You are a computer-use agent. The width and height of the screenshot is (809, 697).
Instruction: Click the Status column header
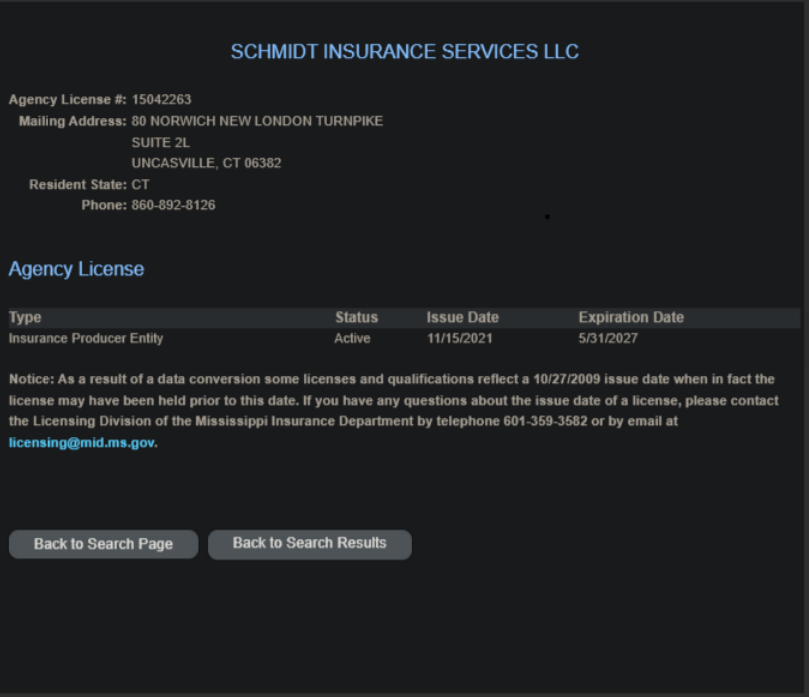(356, 317)
